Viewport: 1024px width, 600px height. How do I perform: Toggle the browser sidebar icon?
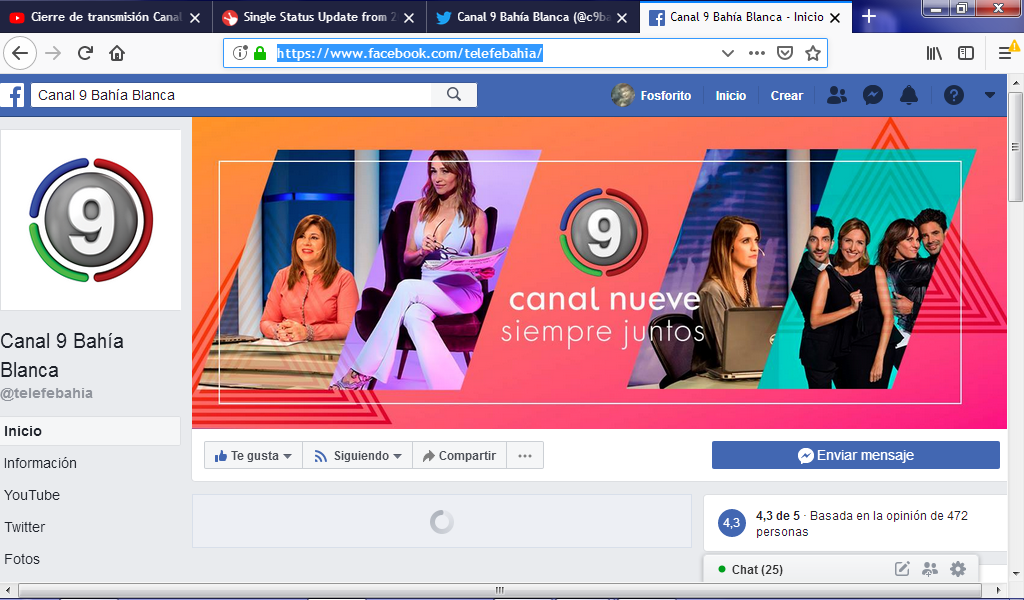coord(965,54)
